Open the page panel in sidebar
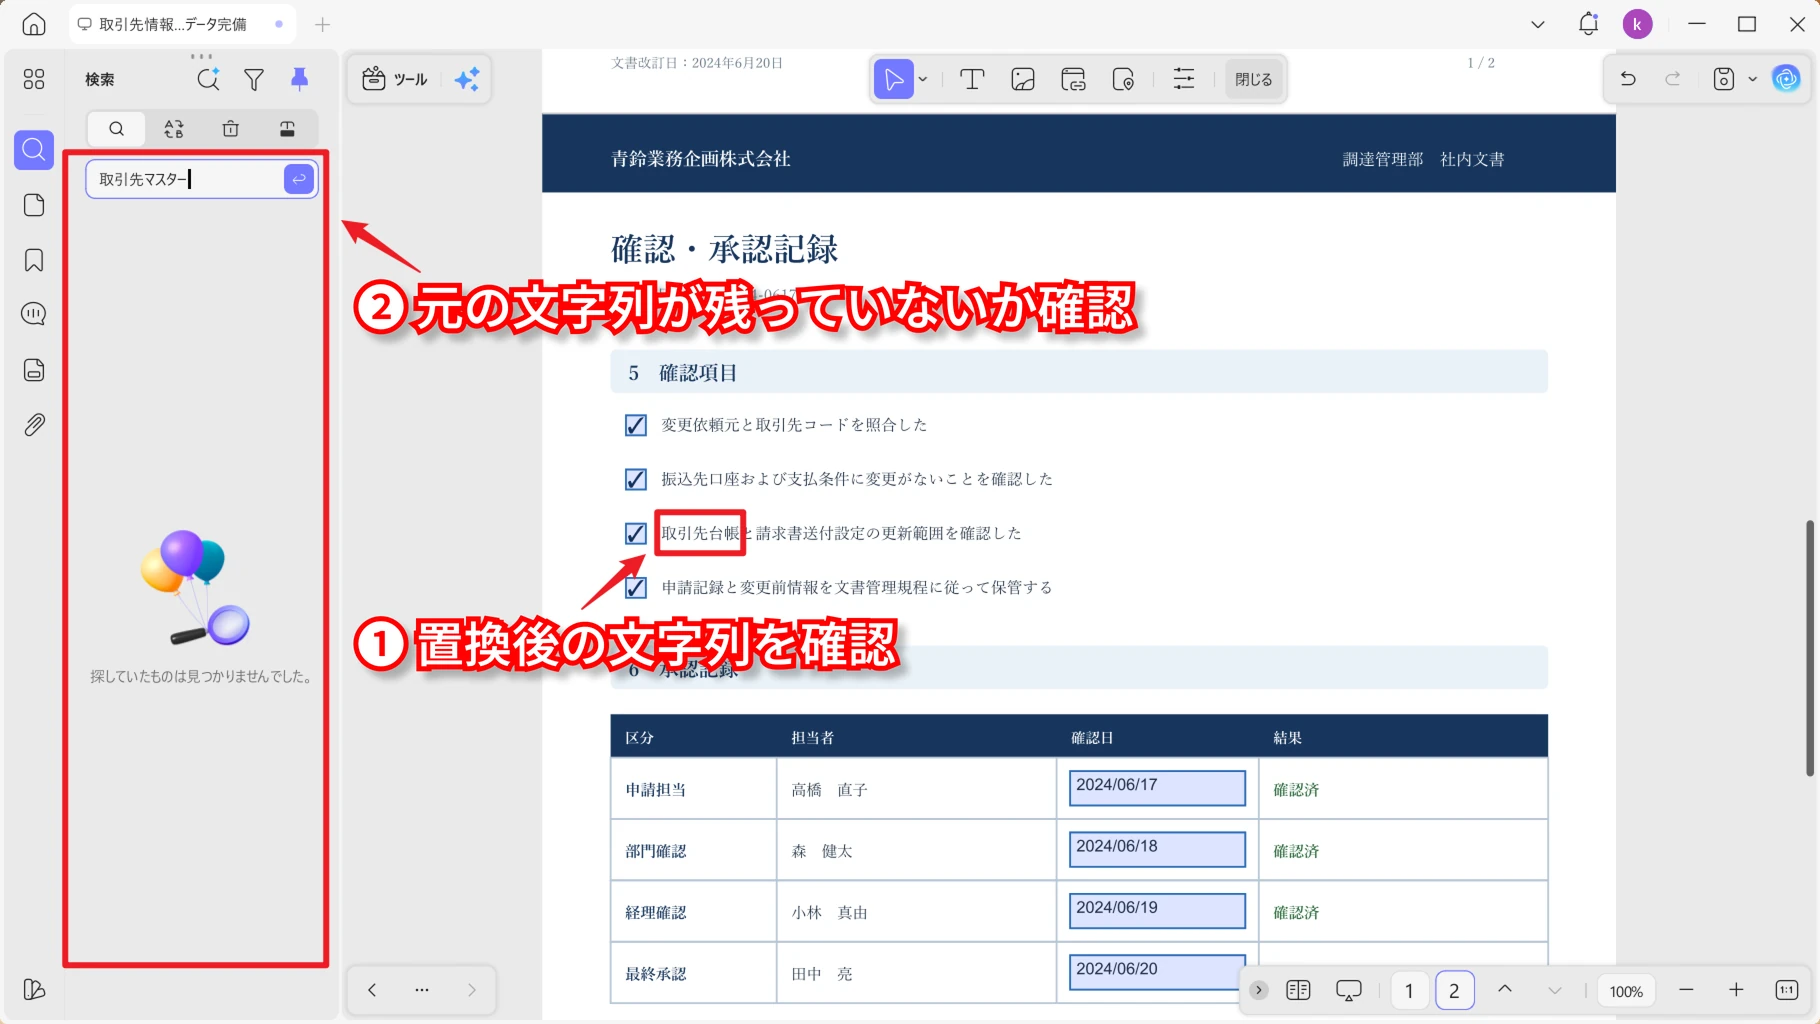Screen dimensions: 1820x1024 tap(34, 205)
